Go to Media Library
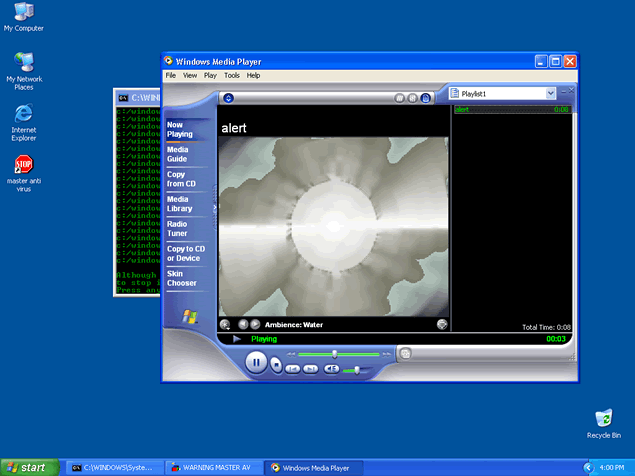The width and height of the screenshot is (635, 476). point(179,203)
